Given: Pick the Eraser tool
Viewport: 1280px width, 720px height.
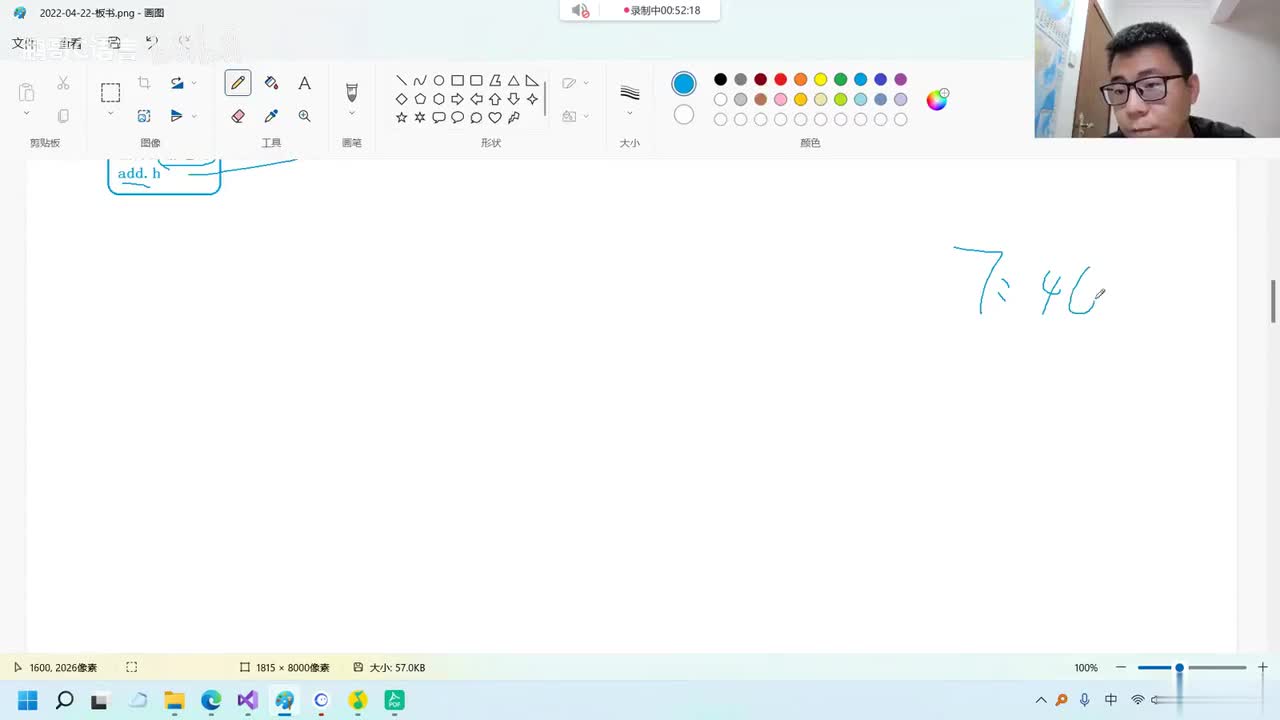Looking at the screenshot, I should pos(238,116).
